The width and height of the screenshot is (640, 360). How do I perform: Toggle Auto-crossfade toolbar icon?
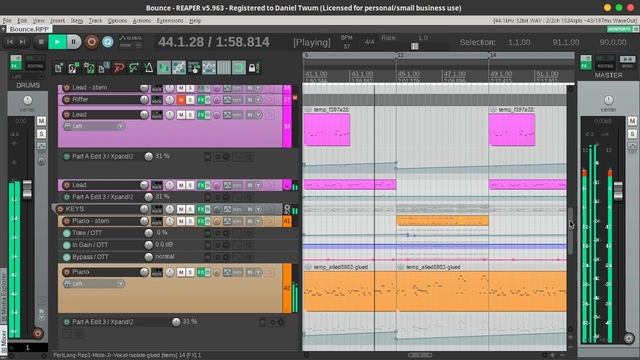click(164, 68)
